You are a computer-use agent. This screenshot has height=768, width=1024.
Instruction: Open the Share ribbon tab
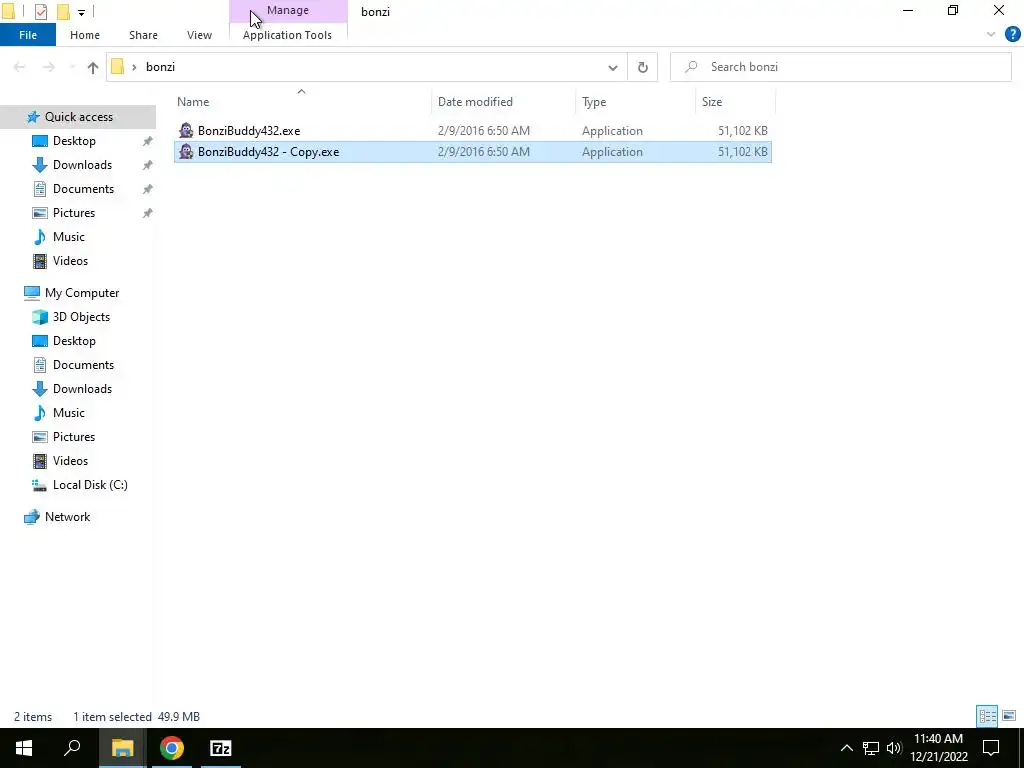[x=143, y=35]
